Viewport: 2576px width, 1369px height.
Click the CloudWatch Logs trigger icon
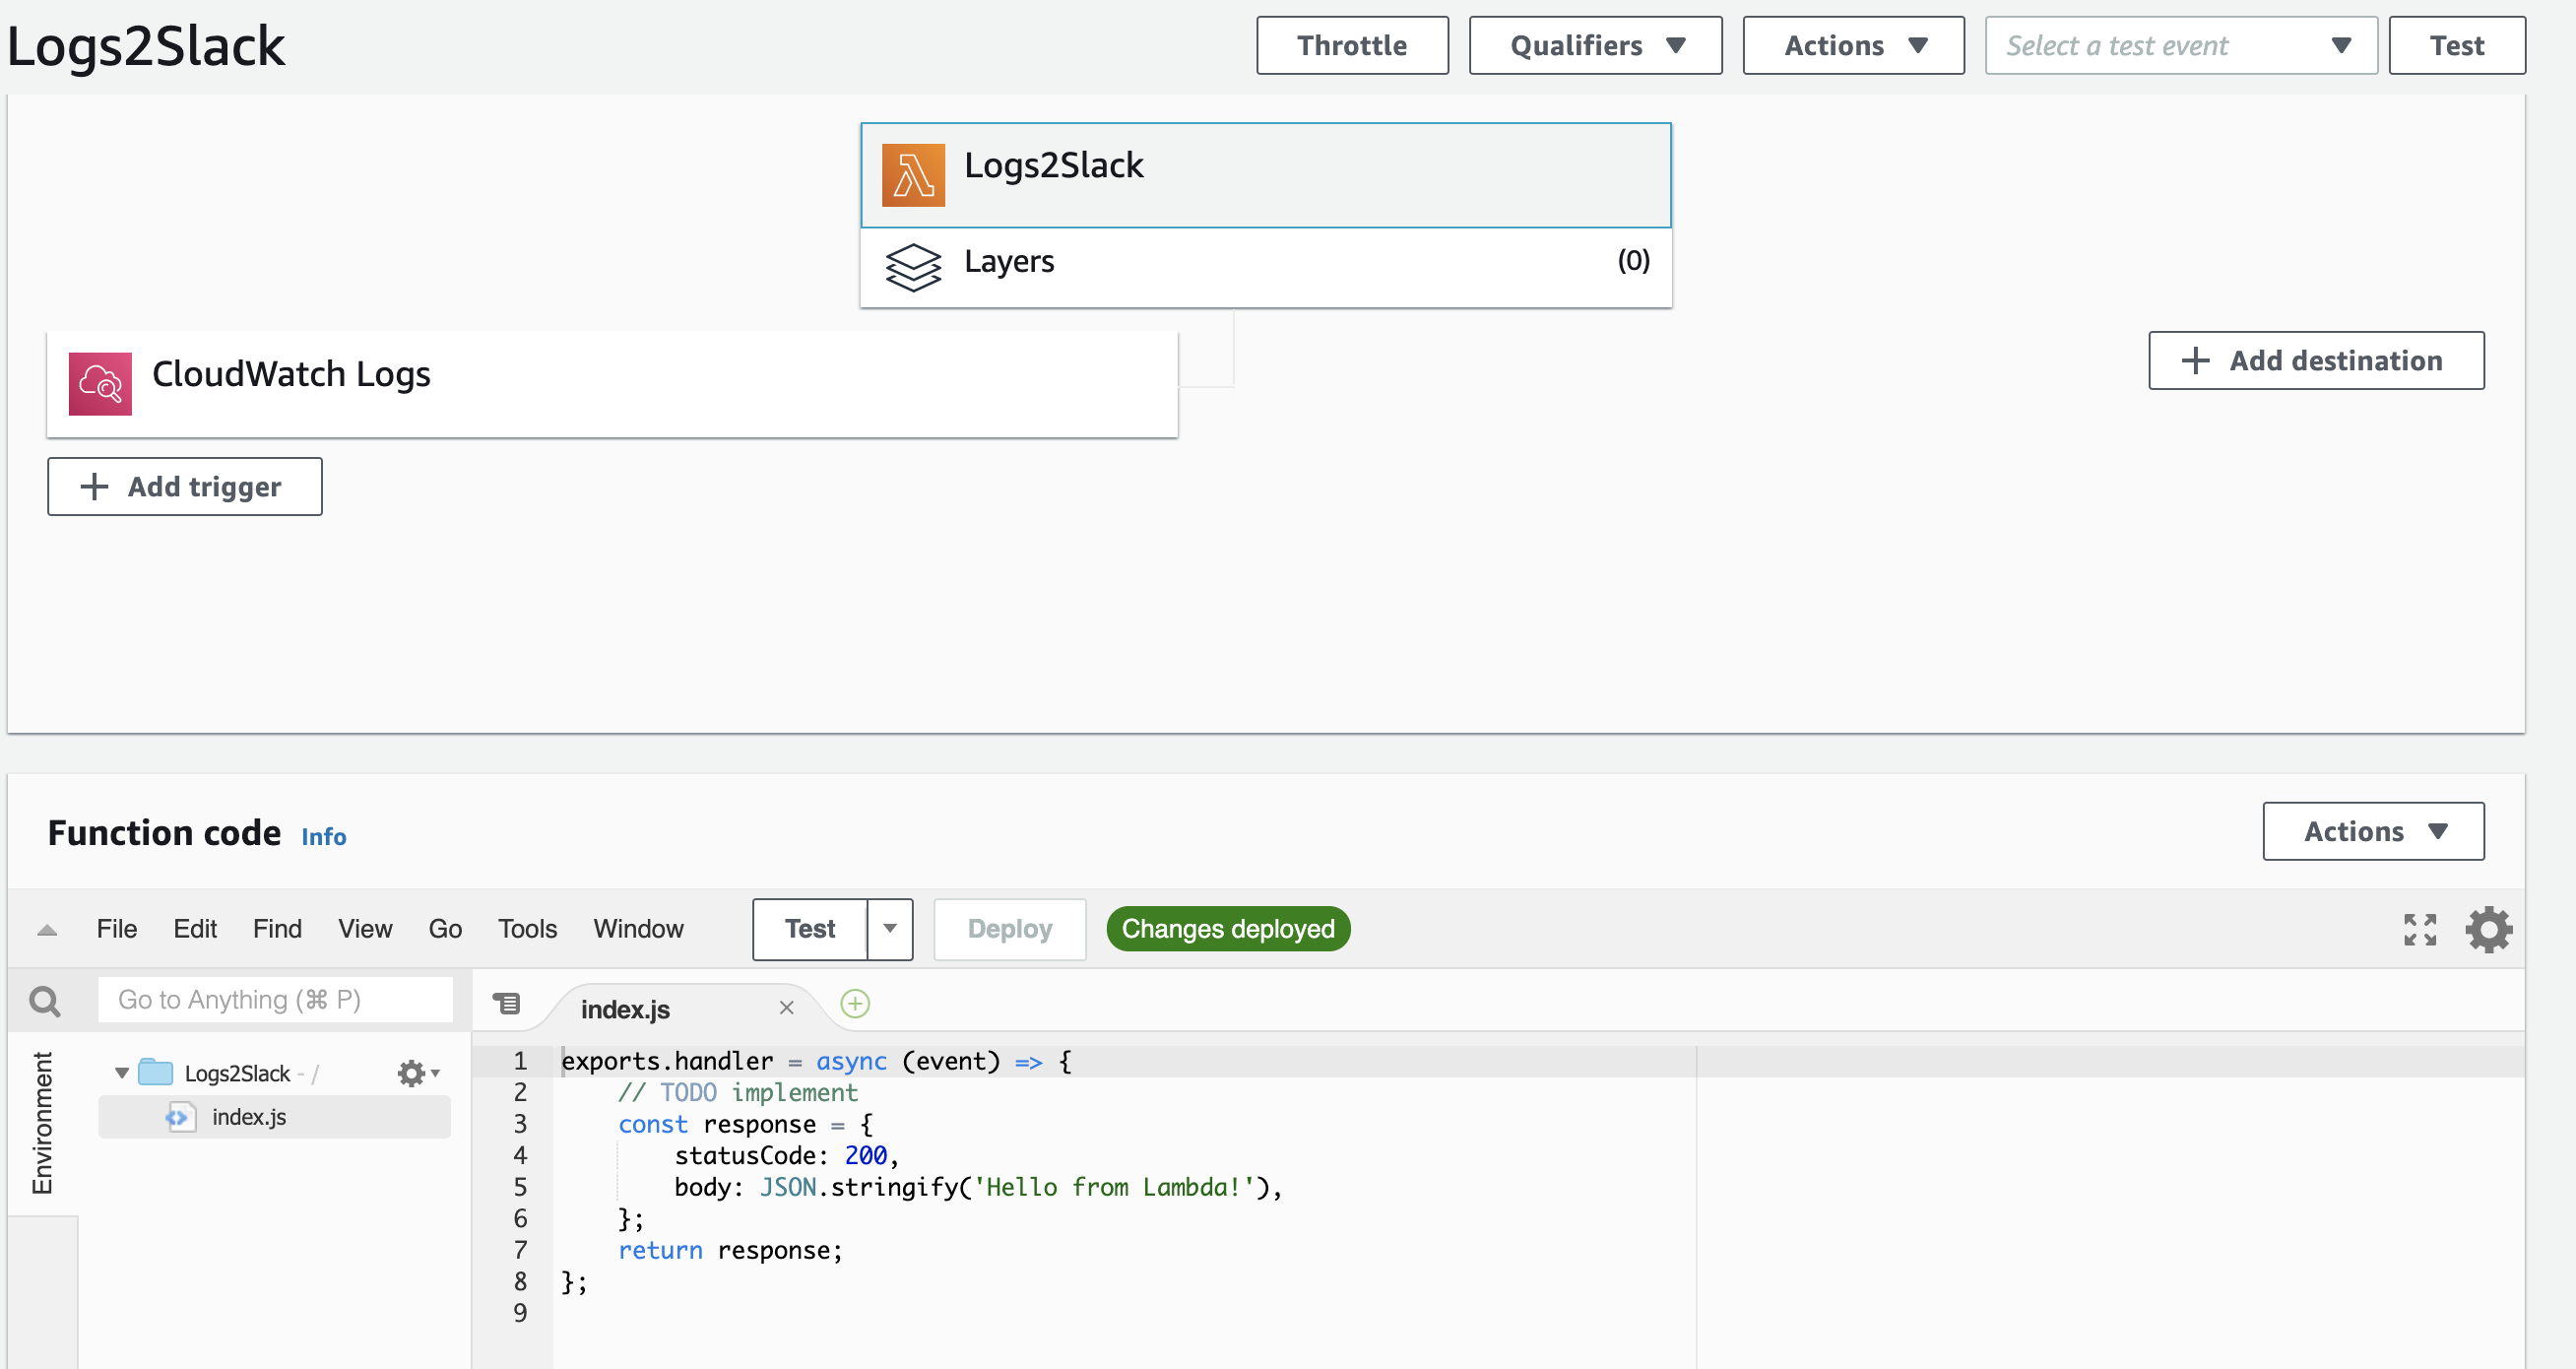[x=97, y=373]
